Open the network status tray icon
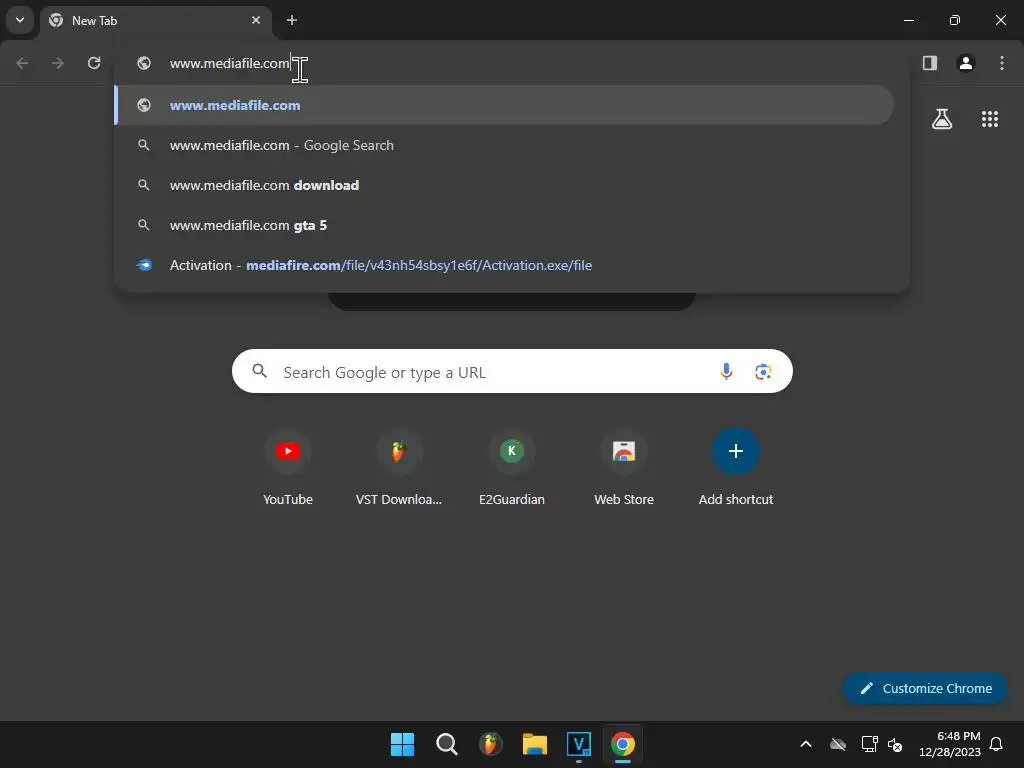Viewport: 1024px width, 768px height. pos(869,744)
